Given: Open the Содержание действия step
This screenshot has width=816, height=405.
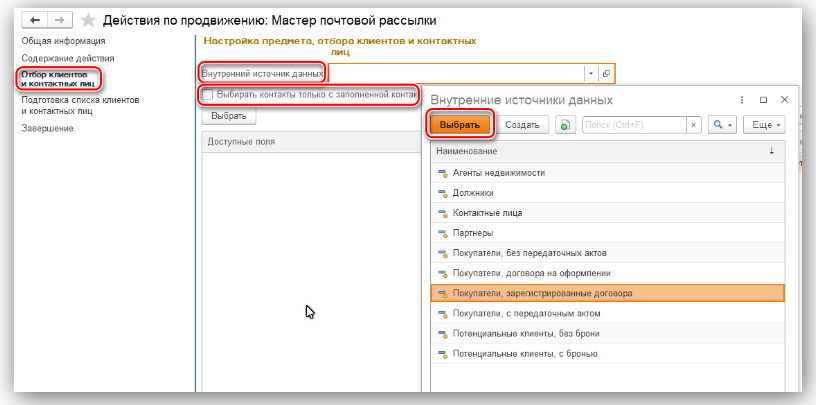Looking at the screenshot, I should (x=68, y=58).
